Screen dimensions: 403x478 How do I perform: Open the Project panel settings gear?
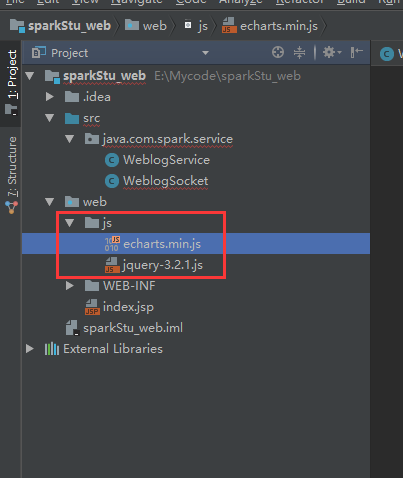click(x=332, y=52)
